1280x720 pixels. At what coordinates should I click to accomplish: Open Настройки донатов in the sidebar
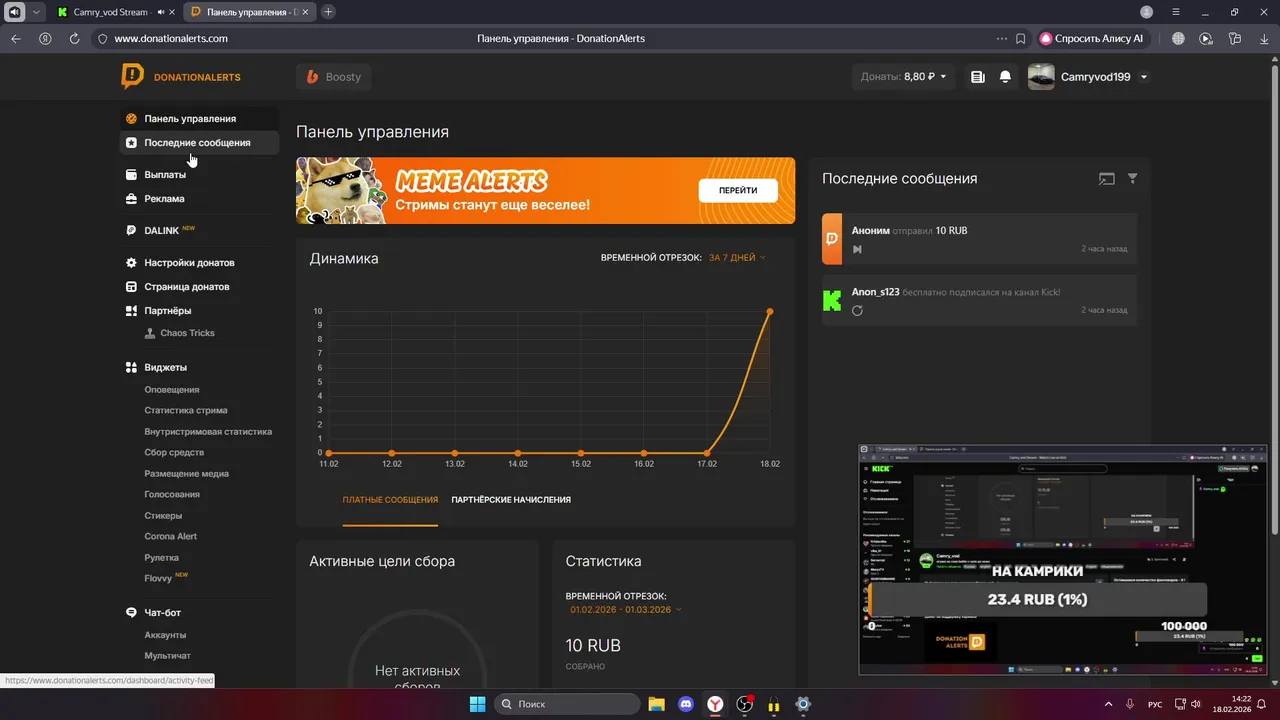(189, 263)
